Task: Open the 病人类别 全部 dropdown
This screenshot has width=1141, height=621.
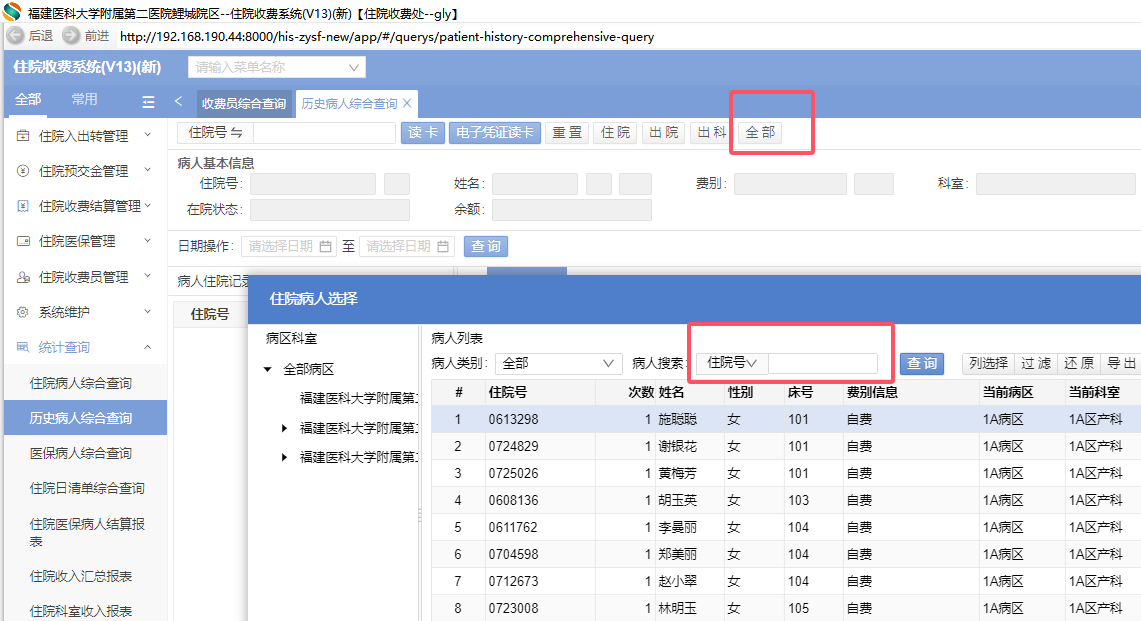Action: 558,363
